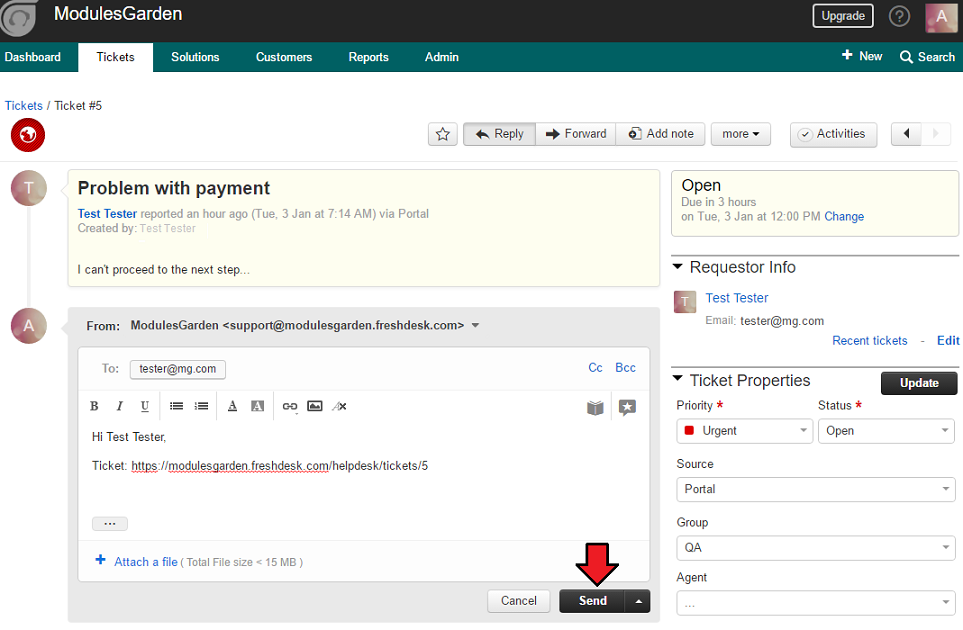The width and height of the screenshot is (963, 630).
Task: Open the Admin tab
Action: pos(442,57)
